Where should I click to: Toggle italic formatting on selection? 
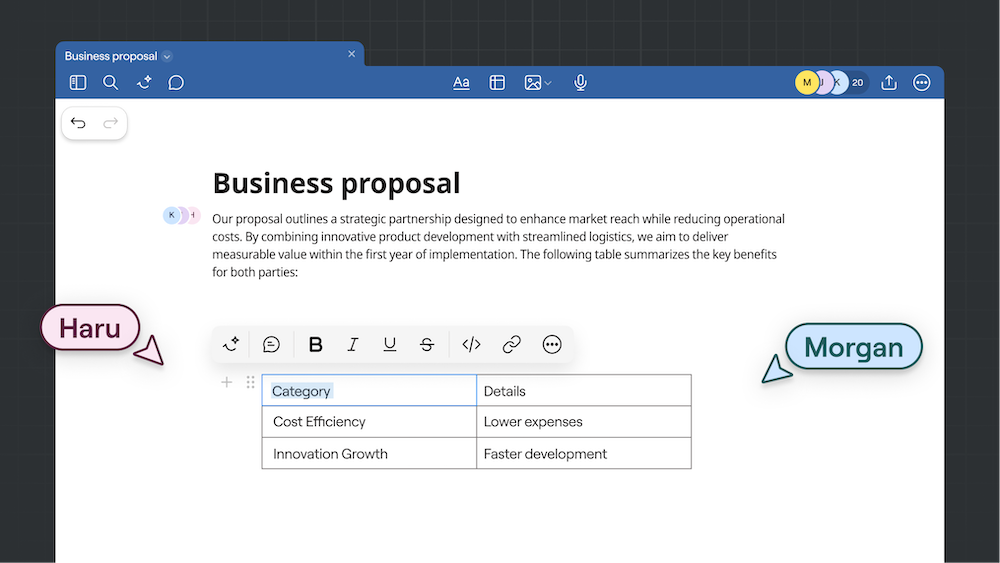(x=352, y=345)
